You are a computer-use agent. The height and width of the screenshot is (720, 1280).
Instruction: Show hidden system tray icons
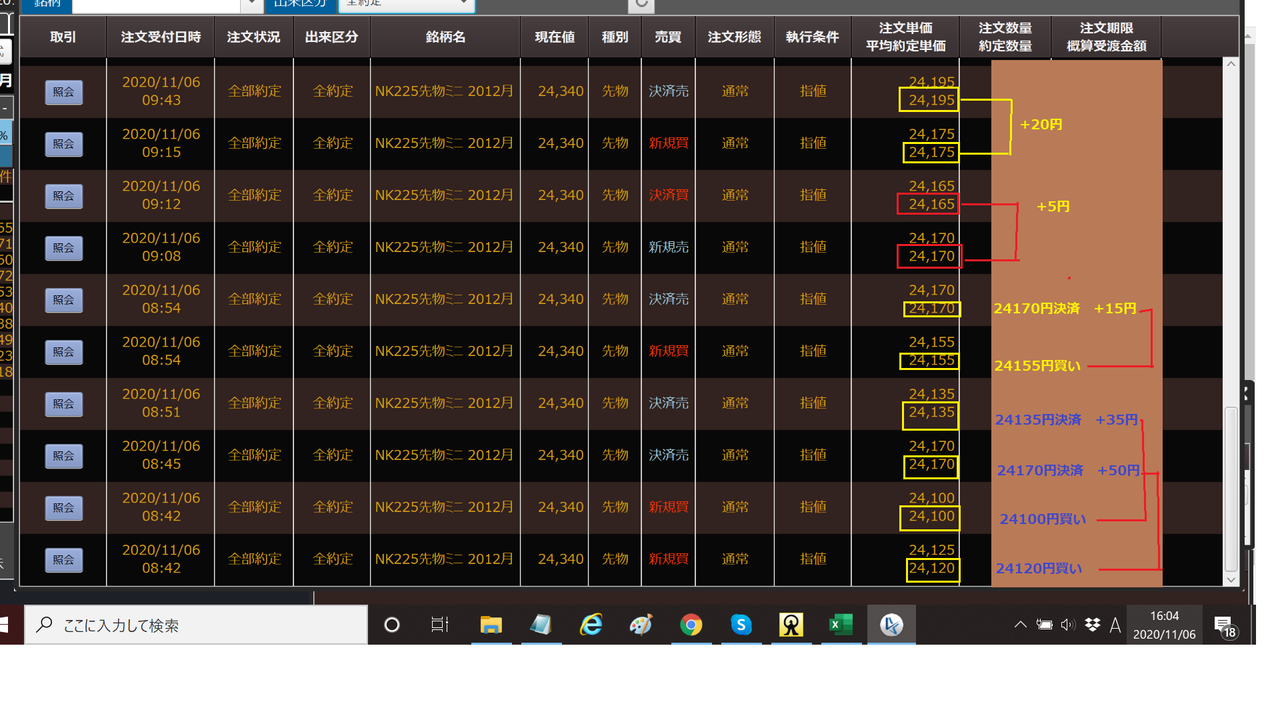click(x=1020, y=625)
